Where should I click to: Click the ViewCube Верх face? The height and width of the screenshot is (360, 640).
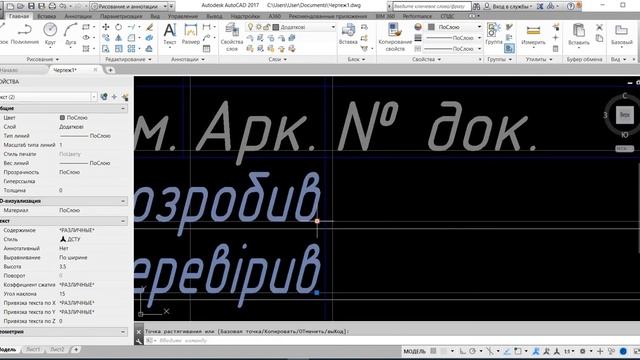624,115
